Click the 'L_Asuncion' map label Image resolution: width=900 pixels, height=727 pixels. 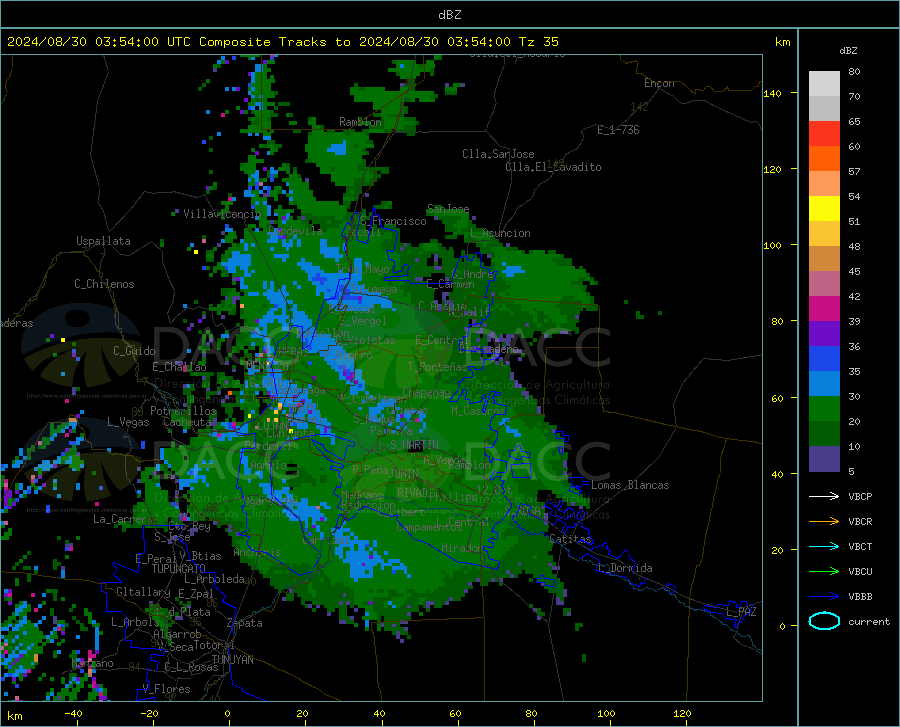coord(500,233)
